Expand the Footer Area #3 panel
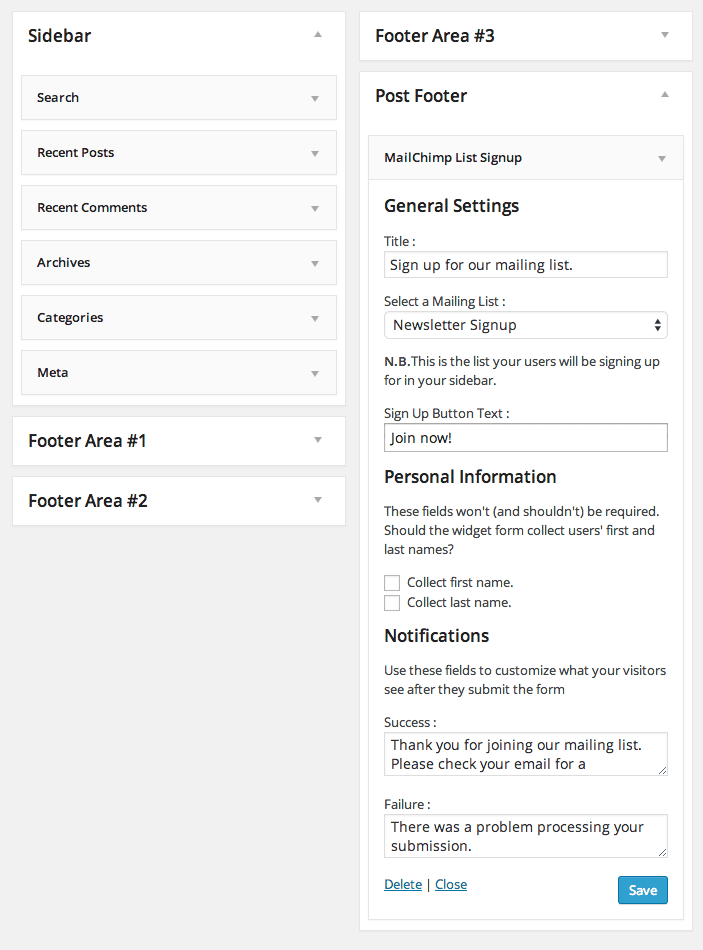This screenshot has width=703, height=950. point(665,35)
